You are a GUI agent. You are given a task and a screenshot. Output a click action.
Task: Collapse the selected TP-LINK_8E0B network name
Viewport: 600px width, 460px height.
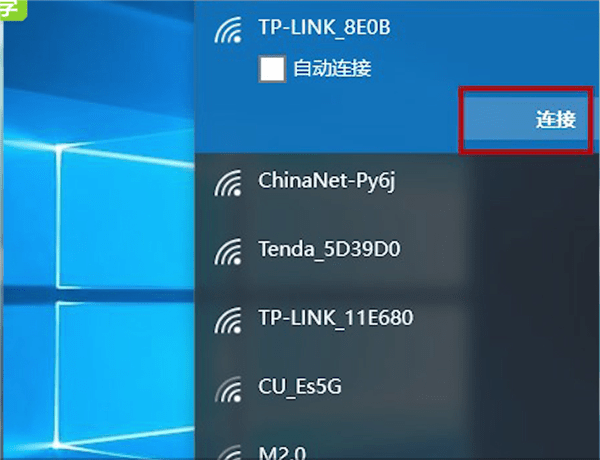324,28
